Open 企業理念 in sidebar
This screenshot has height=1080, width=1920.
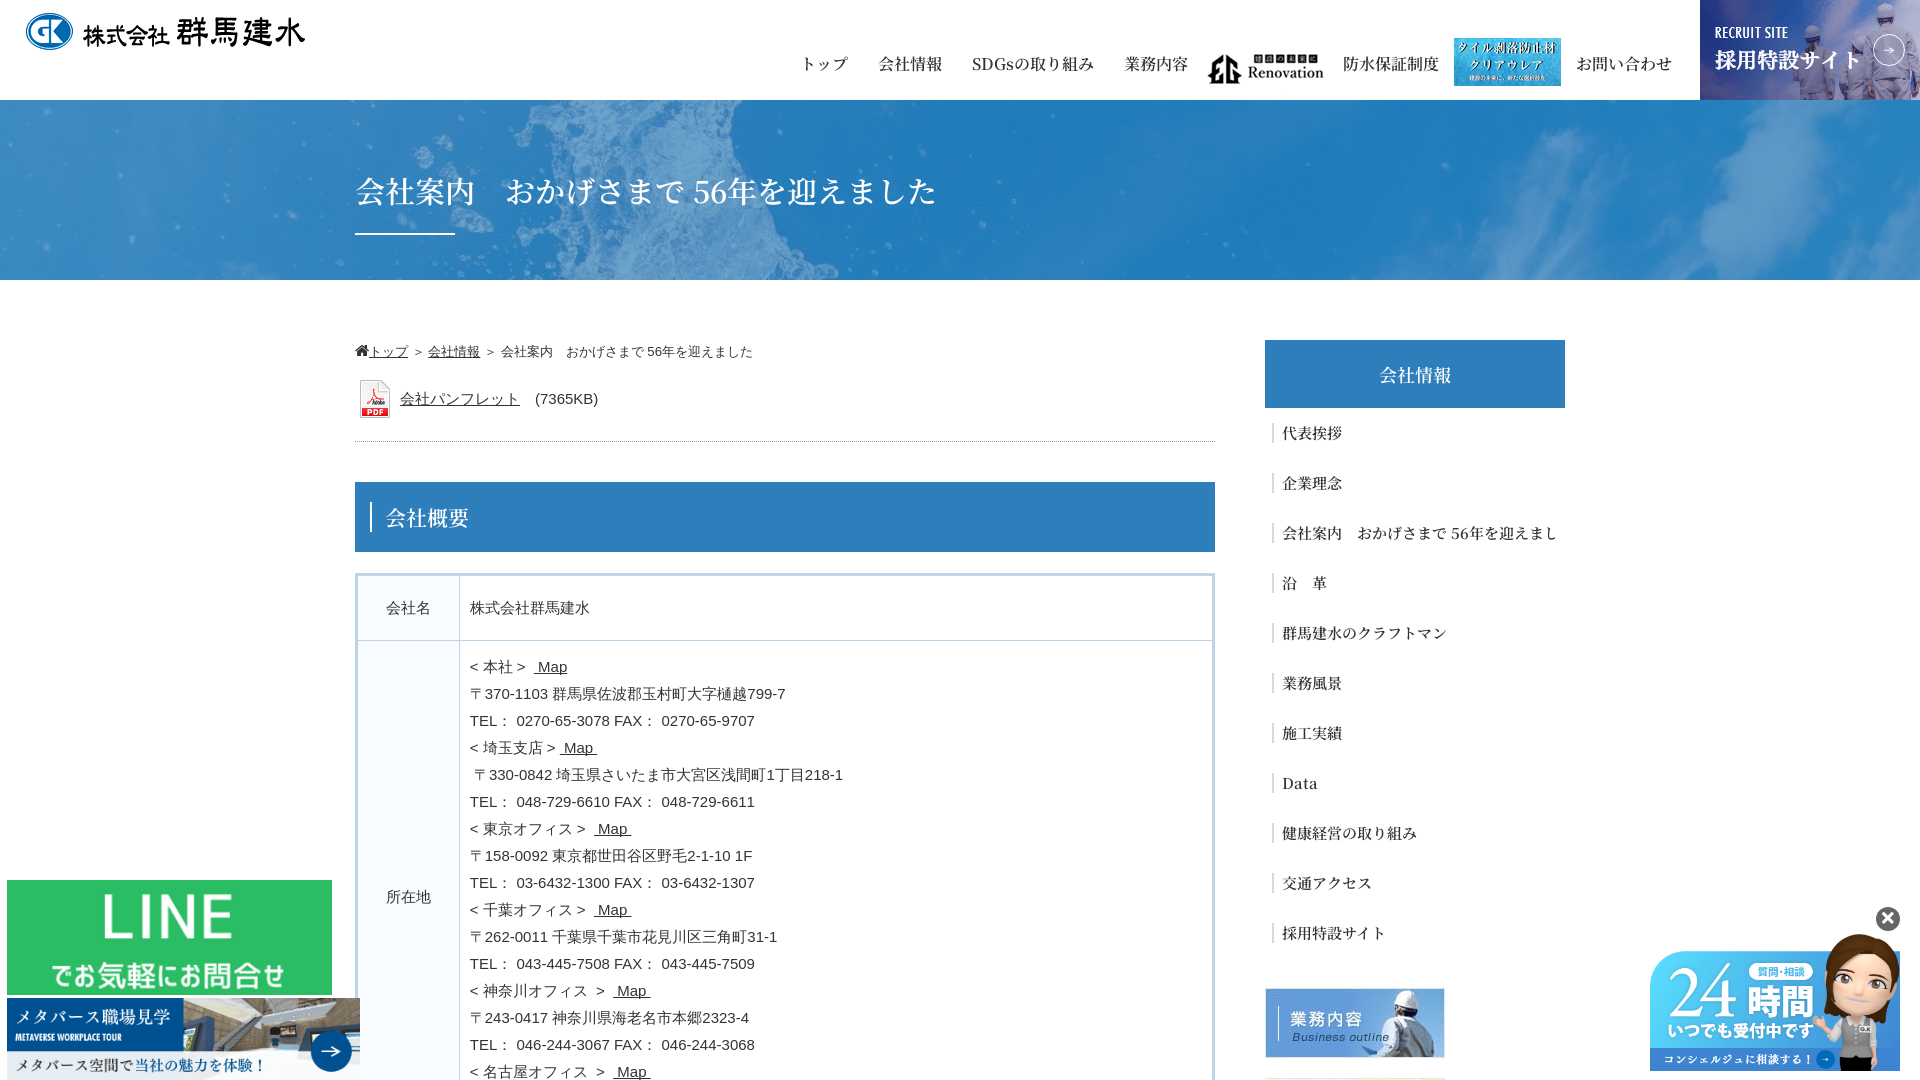pos(1312,483)
